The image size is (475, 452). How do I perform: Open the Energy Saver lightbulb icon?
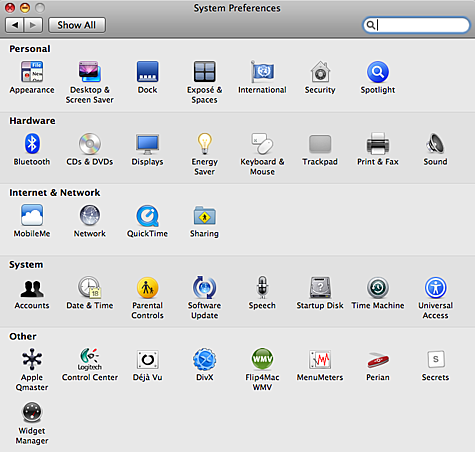(x=205, y=144)
